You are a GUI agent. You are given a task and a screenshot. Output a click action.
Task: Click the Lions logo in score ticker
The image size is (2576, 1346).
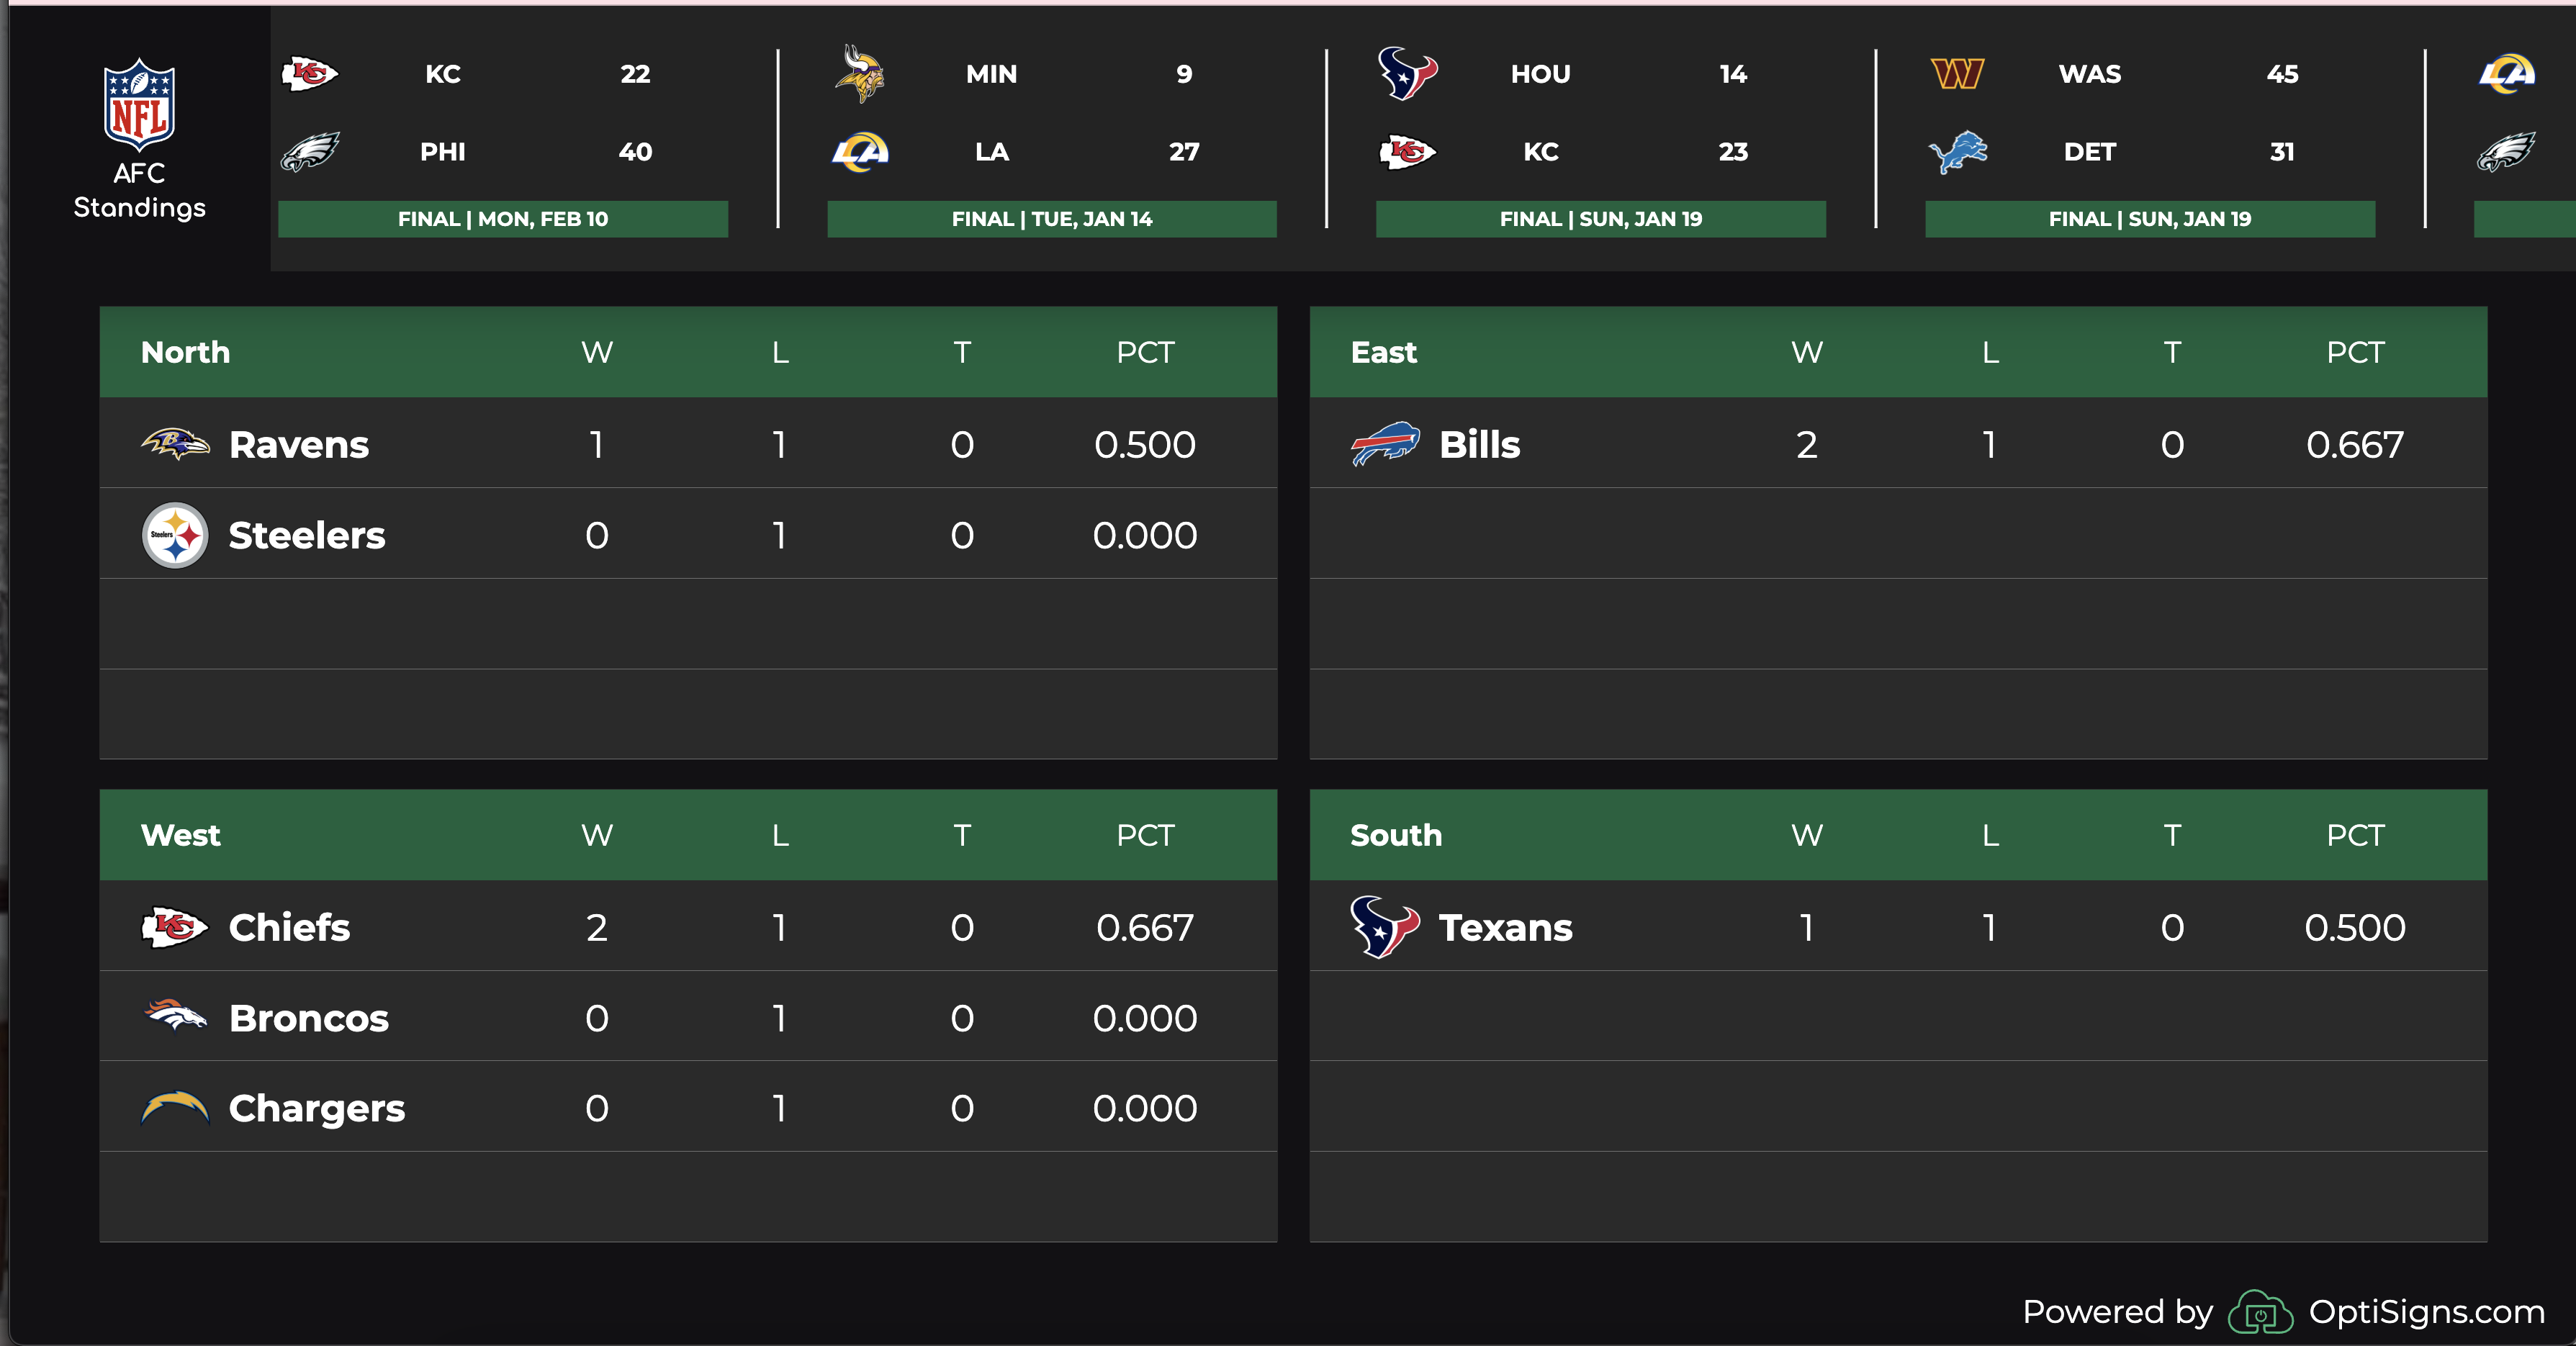1957,152
